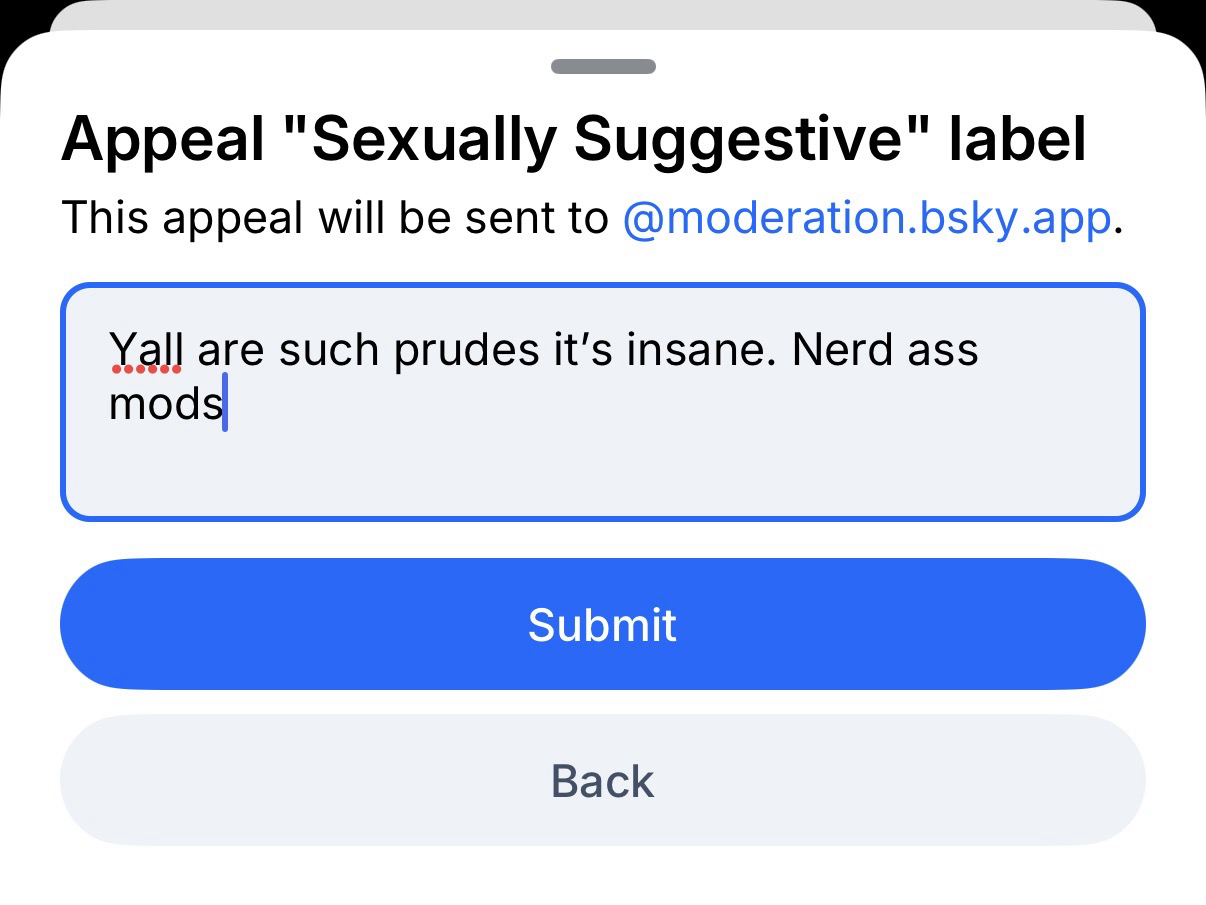Image resolution: width=1206 pixels, height=905 pixels.
Task: Click the word "label" in the heading
Action: [1017, 140]
